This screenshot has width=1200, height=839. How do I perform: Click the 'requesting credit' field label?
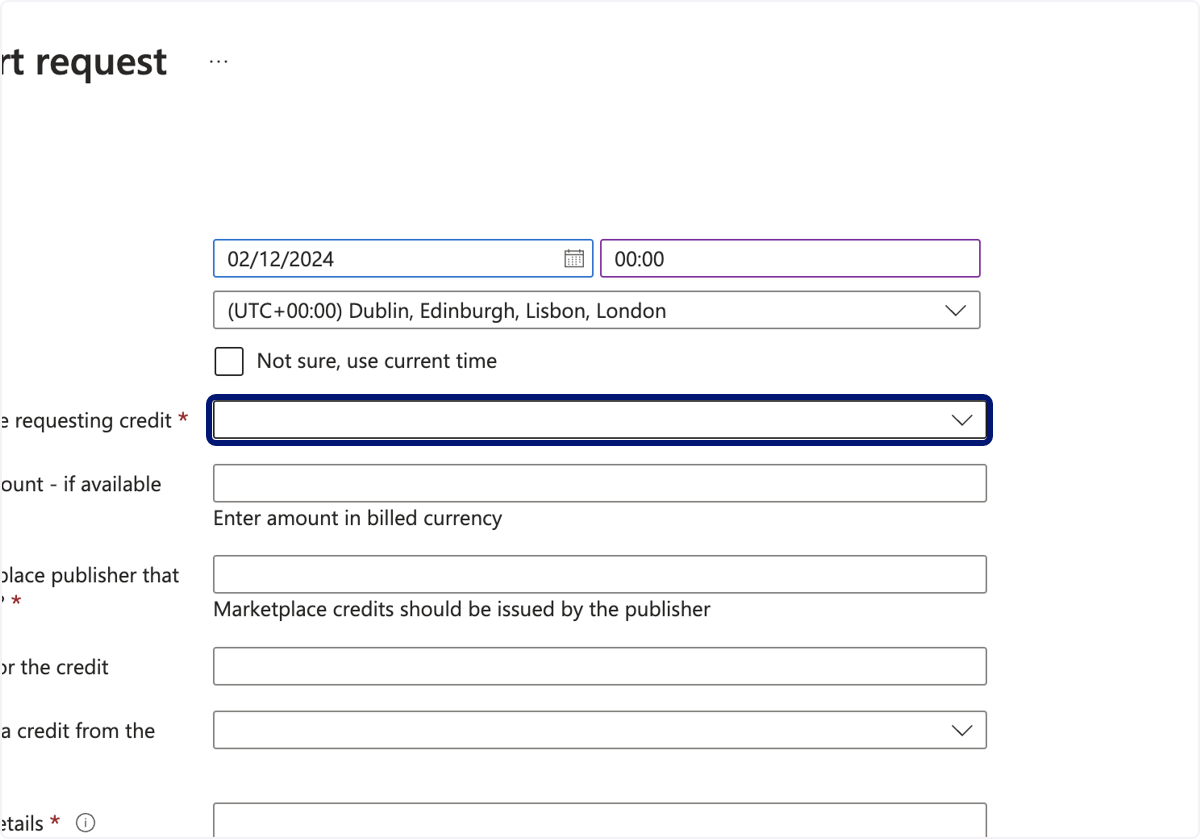click(94, 421)
